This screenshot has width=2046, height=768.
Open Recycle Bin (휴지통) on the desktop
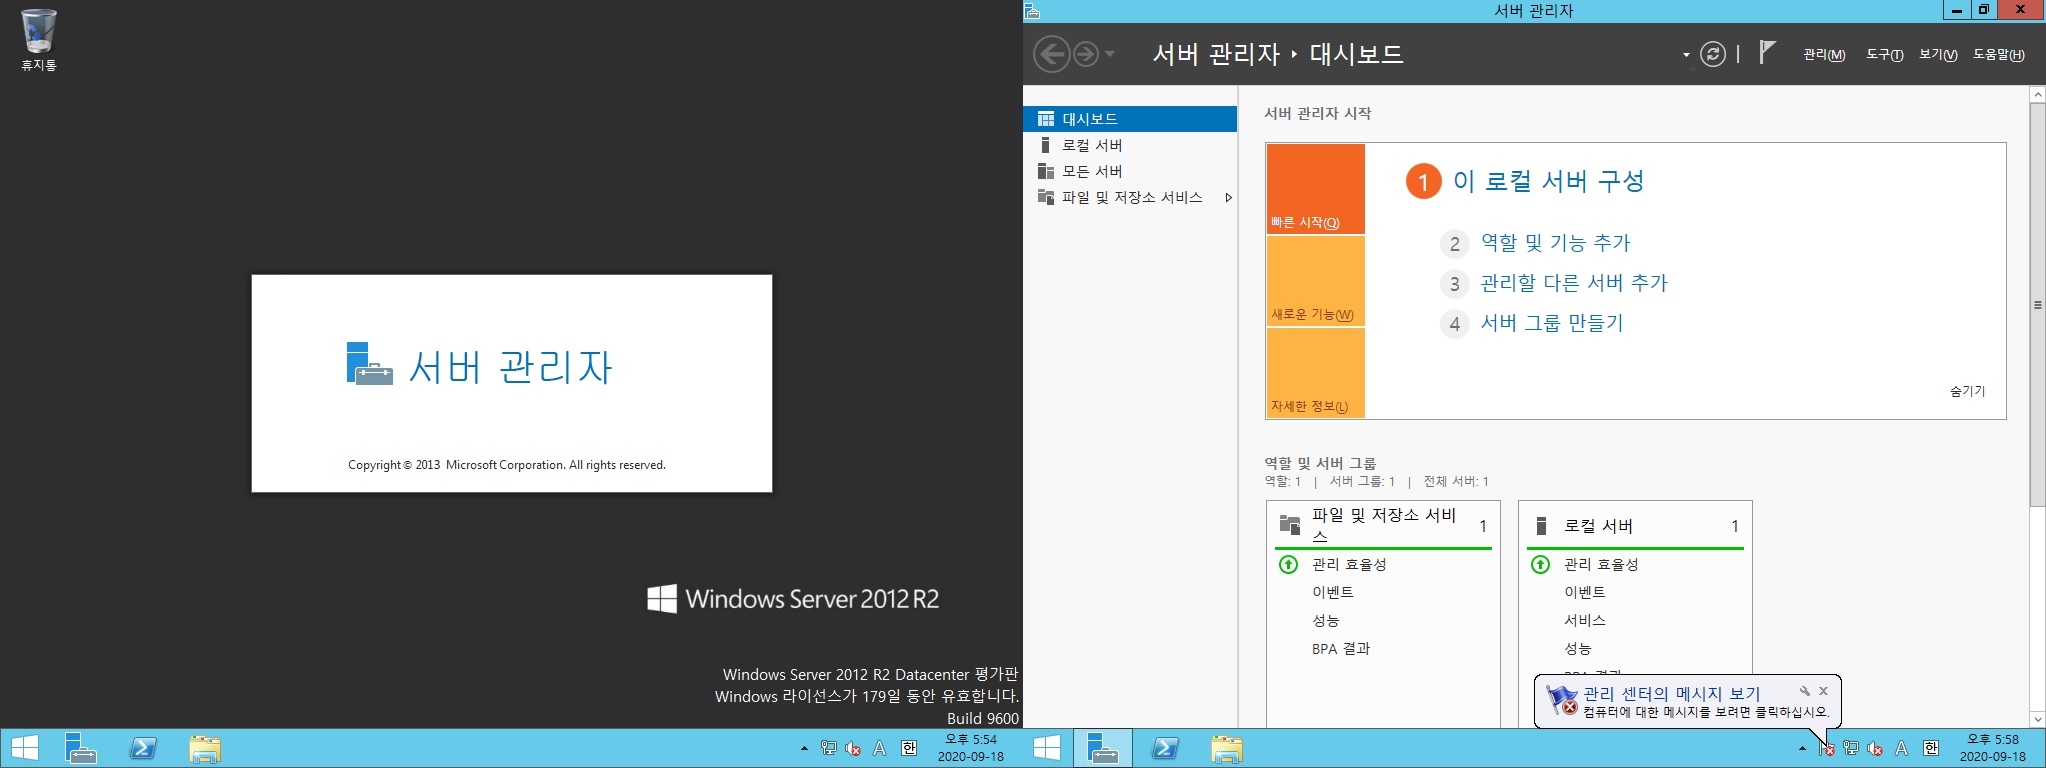click(x=38, y=40)
